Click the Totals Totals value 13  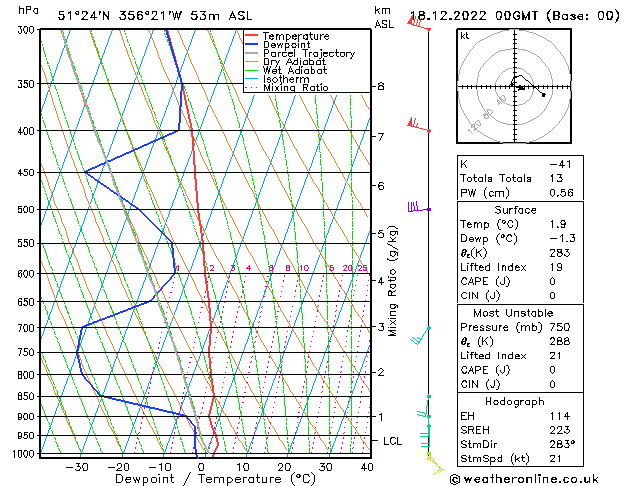click(556, 178)
